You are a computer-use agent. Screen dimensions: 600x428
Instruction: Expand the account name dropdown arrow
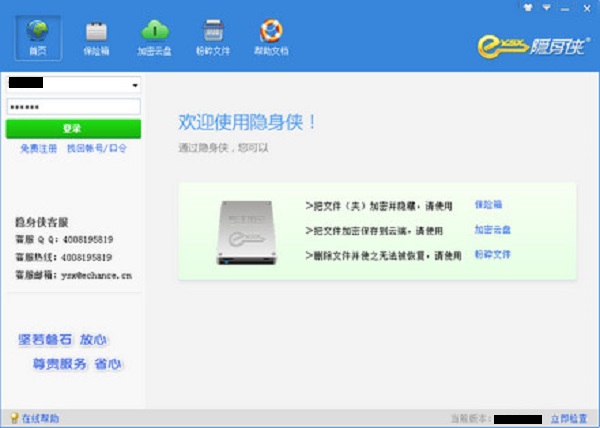135,85
